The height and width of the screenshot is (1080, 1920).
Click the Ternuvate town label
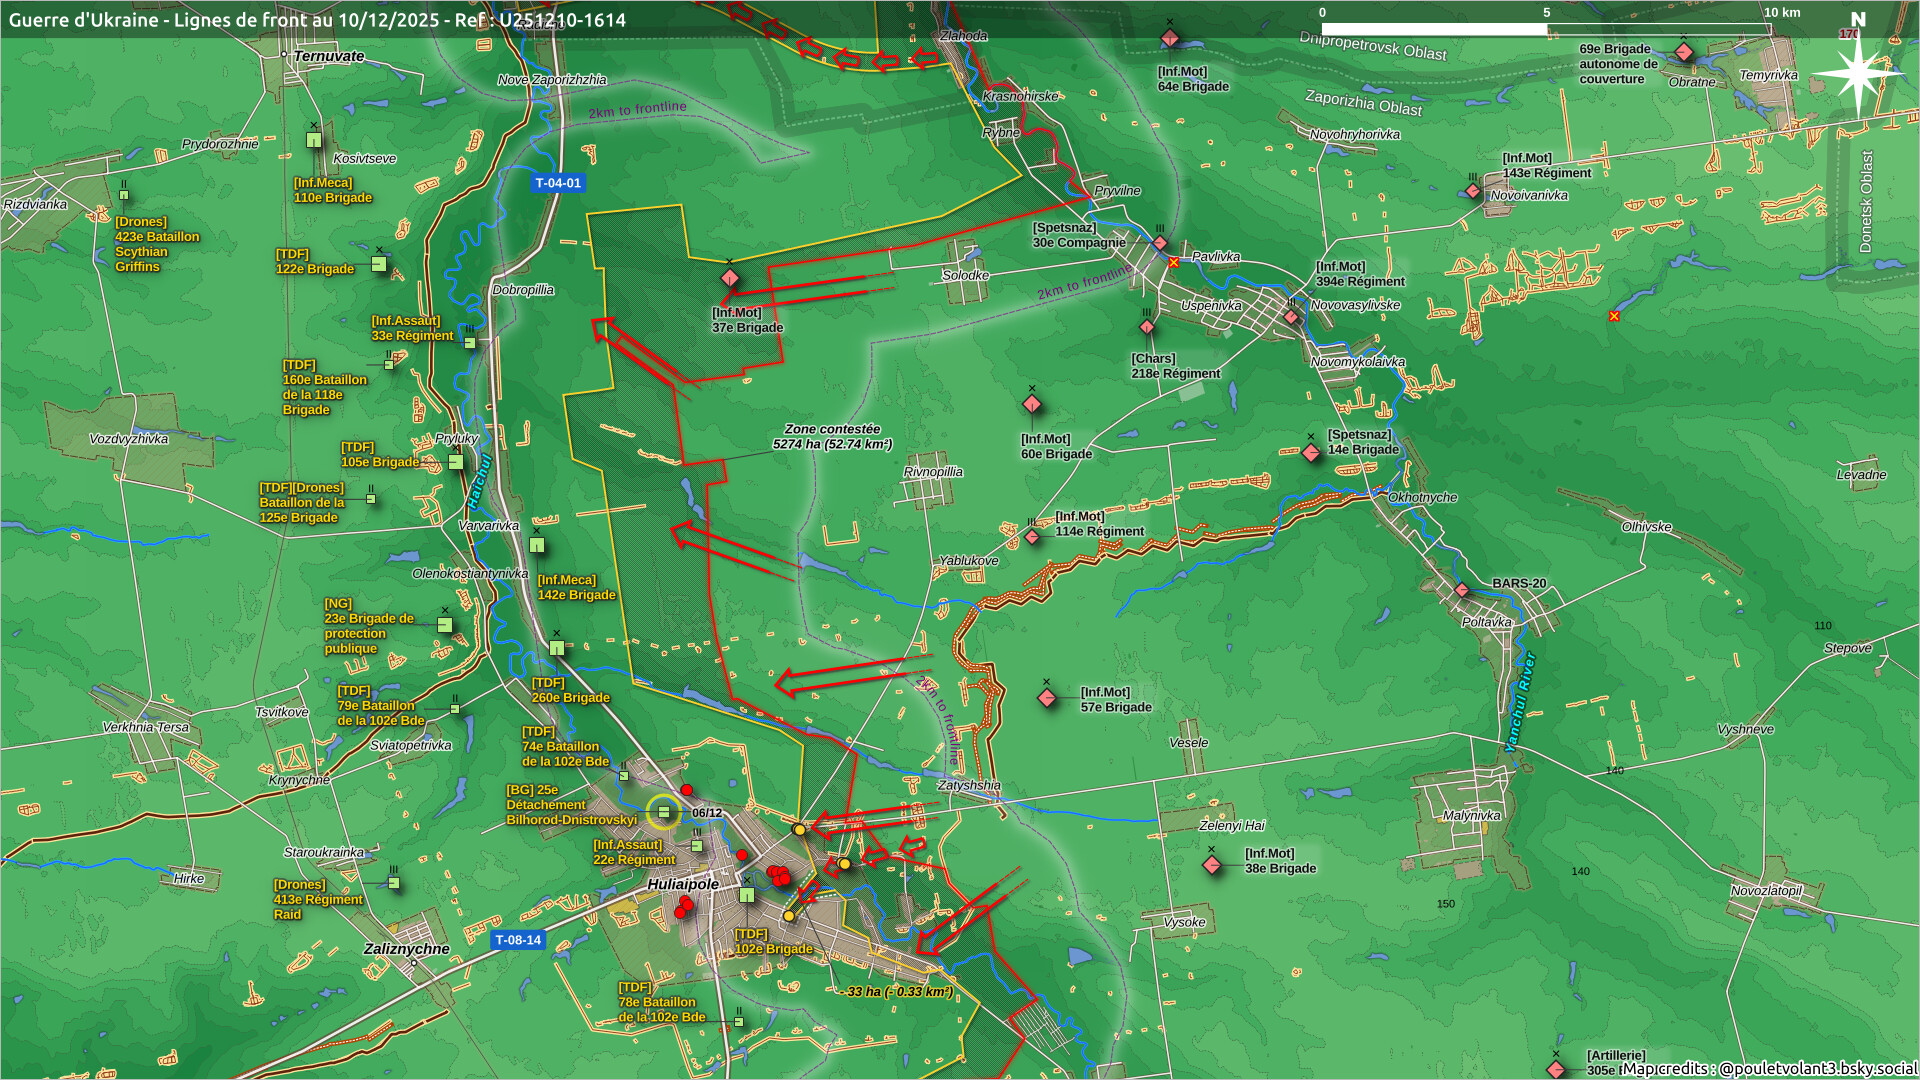click(x=329, y=56)
